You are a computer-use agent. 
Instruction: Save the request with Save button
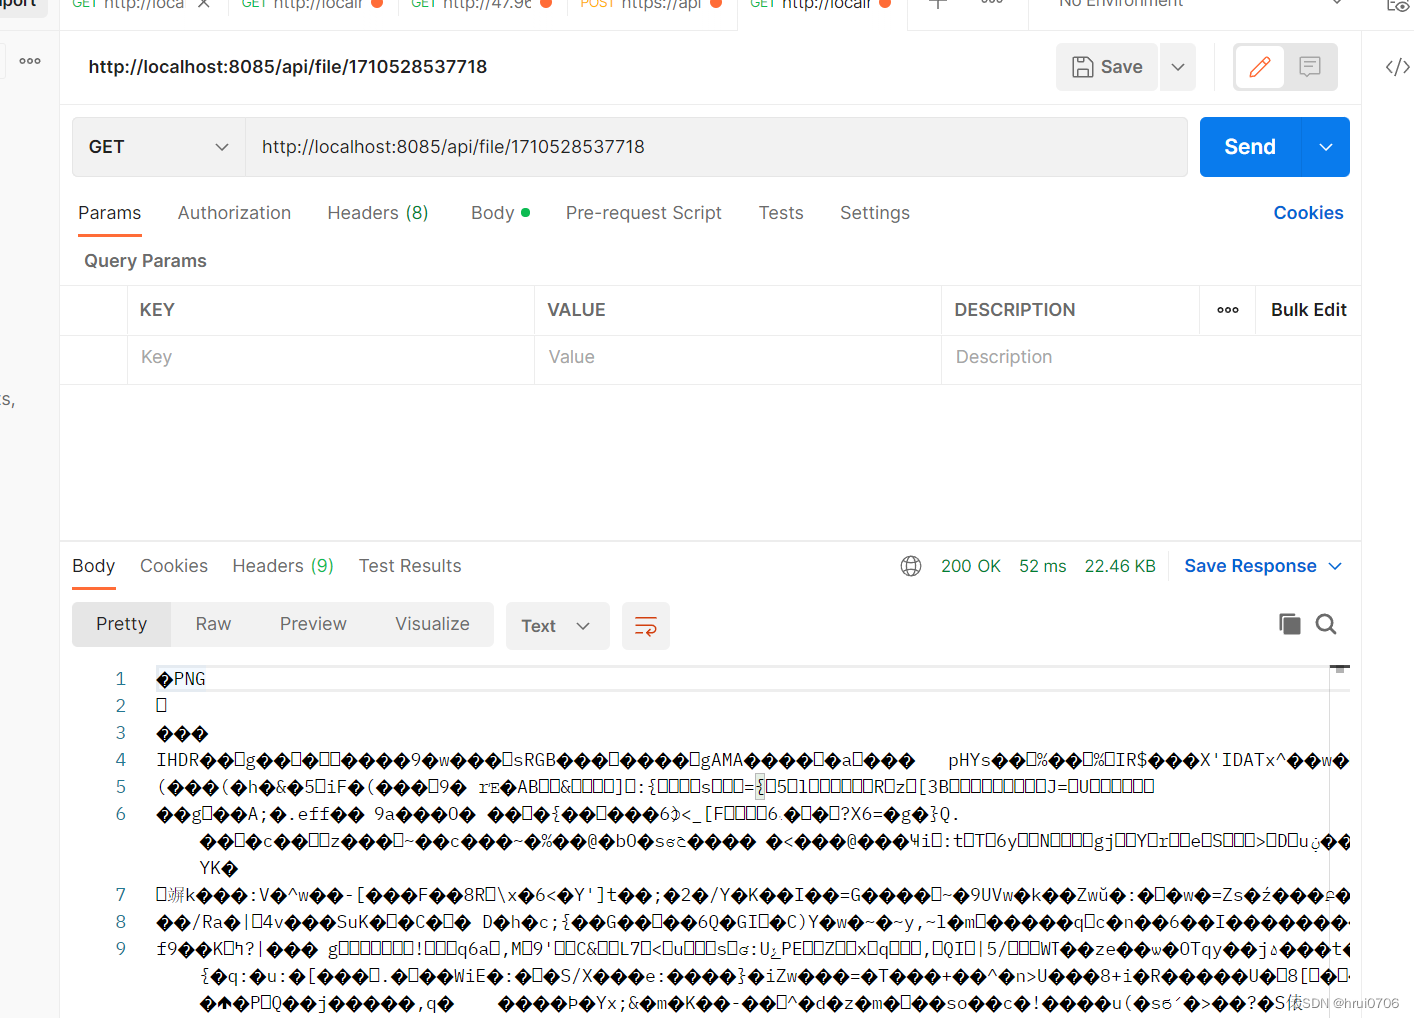coord(1107,67)
